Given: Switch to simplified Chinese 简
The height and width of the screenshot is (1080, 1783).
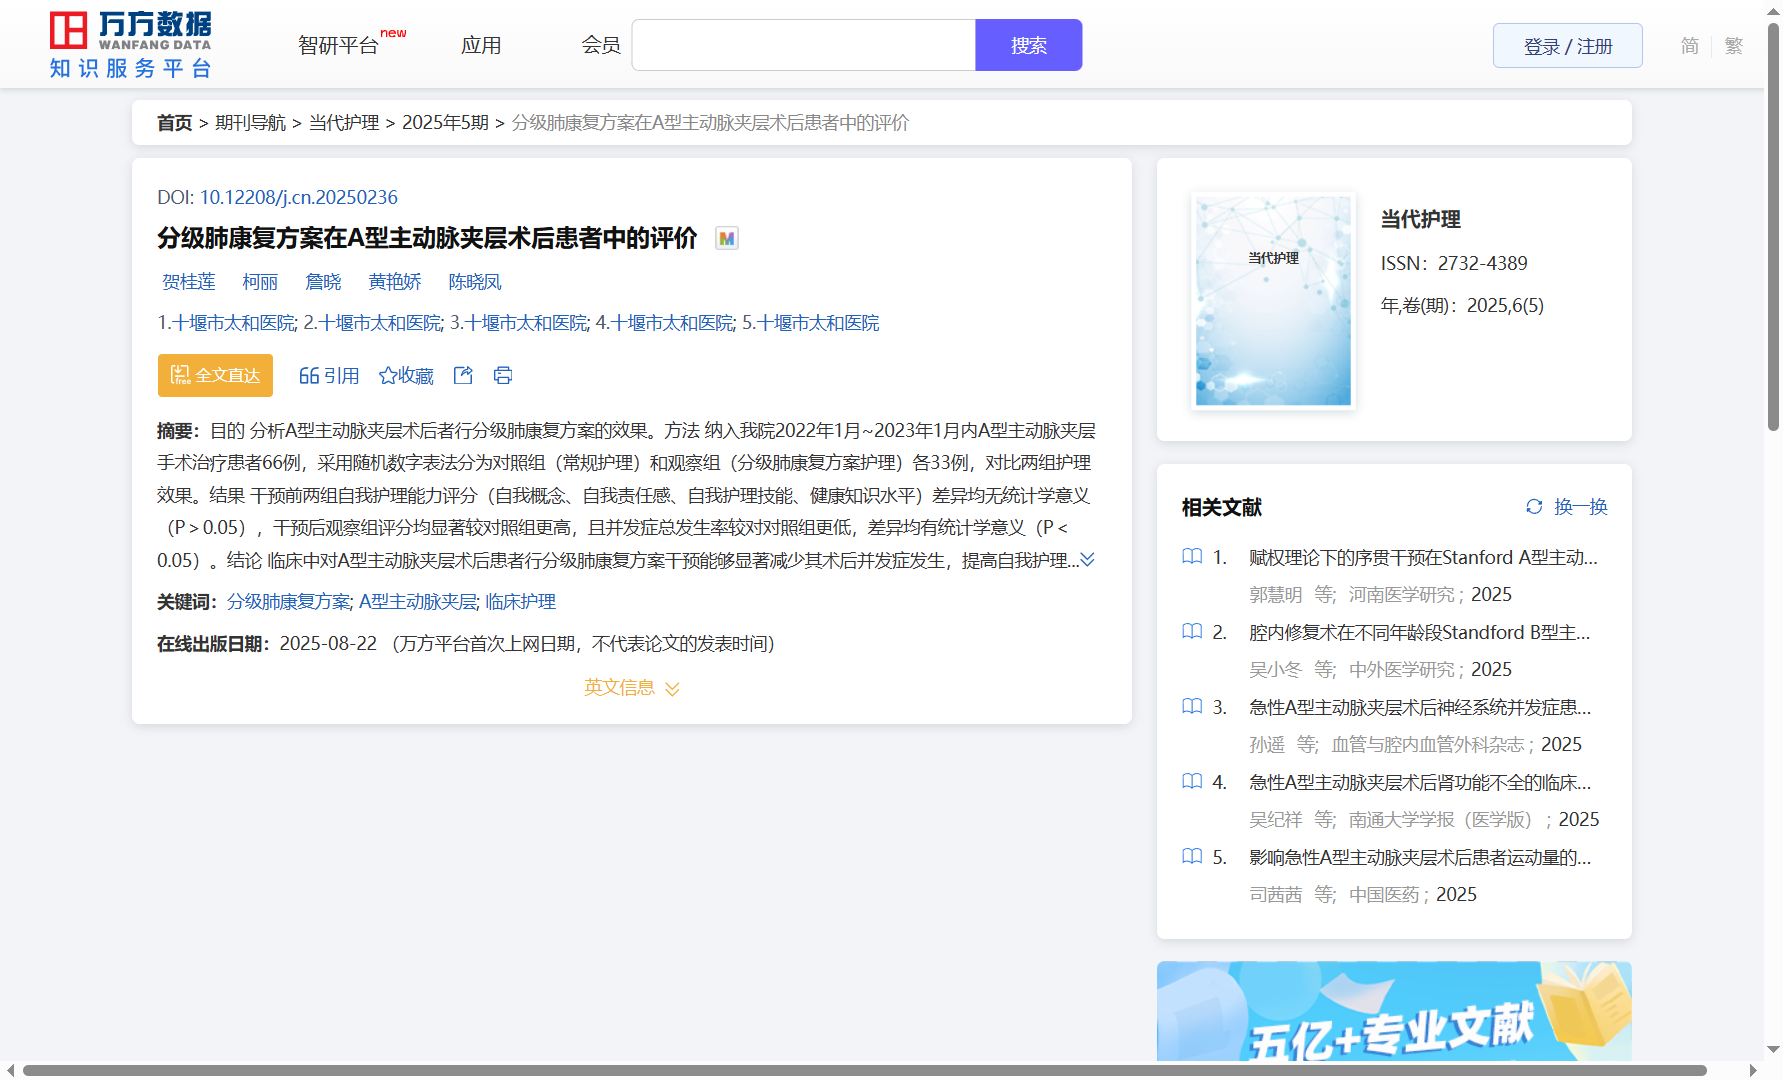Looking at the screenshot, I should 1689,46.
